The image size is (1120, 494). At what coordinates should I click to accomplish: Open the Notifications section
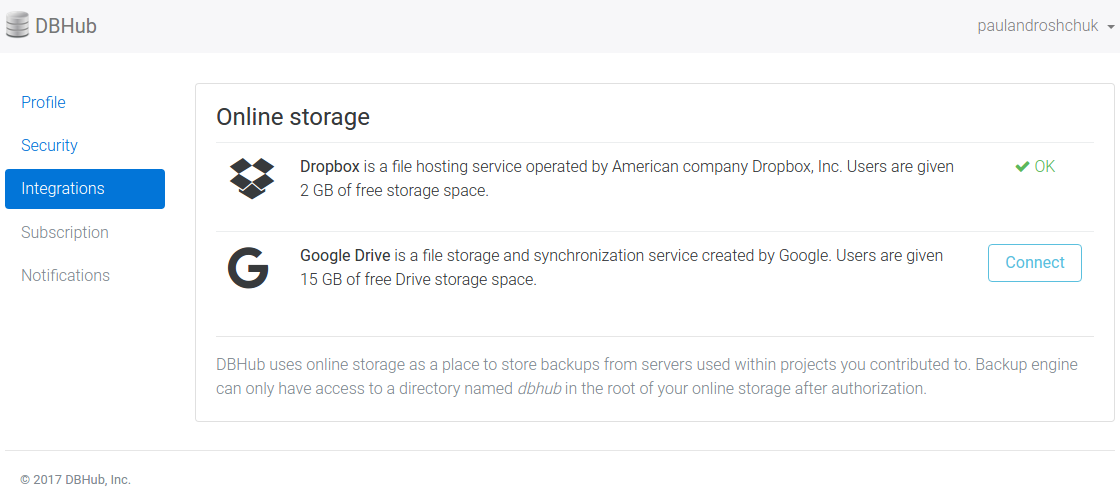pos(65,275)
